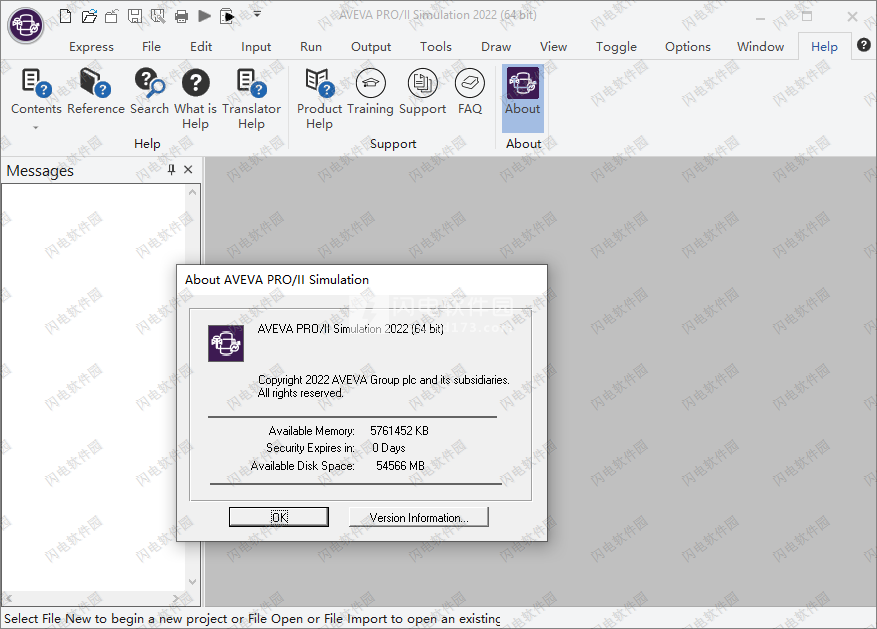Click the Messages panel scroll up arrow
This screenshot has height=629, width=877.
click(192, 192)
